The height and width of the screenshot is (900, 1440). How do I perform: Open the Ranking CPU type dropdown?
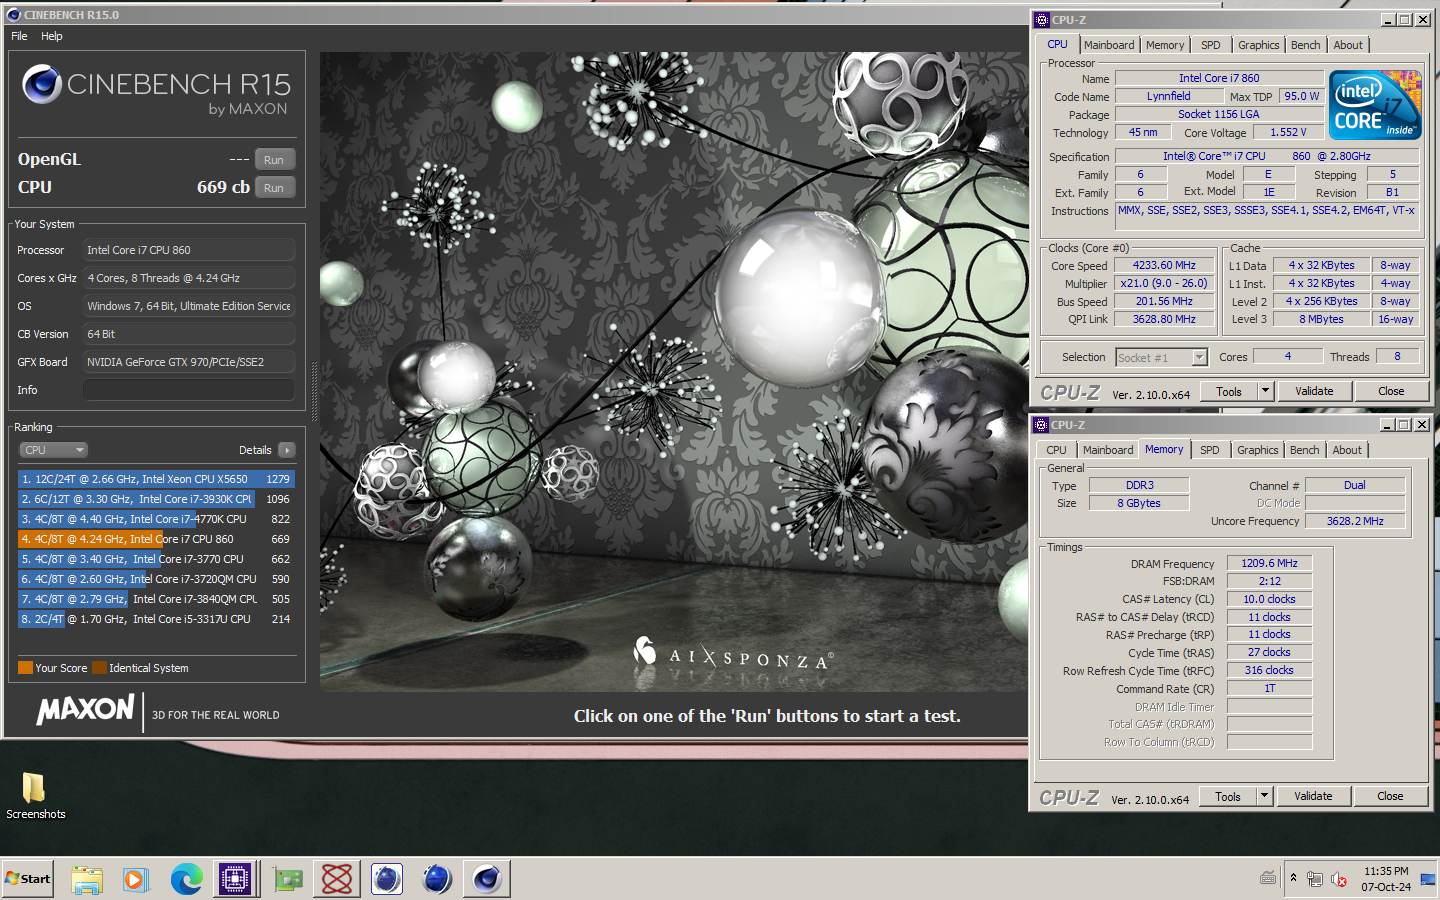(x=53, y=450)
